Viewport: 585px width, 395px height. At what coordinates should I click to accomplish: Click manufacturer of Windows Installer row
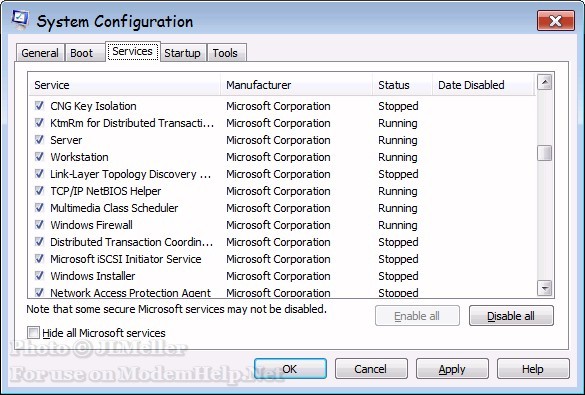point(278,276)
